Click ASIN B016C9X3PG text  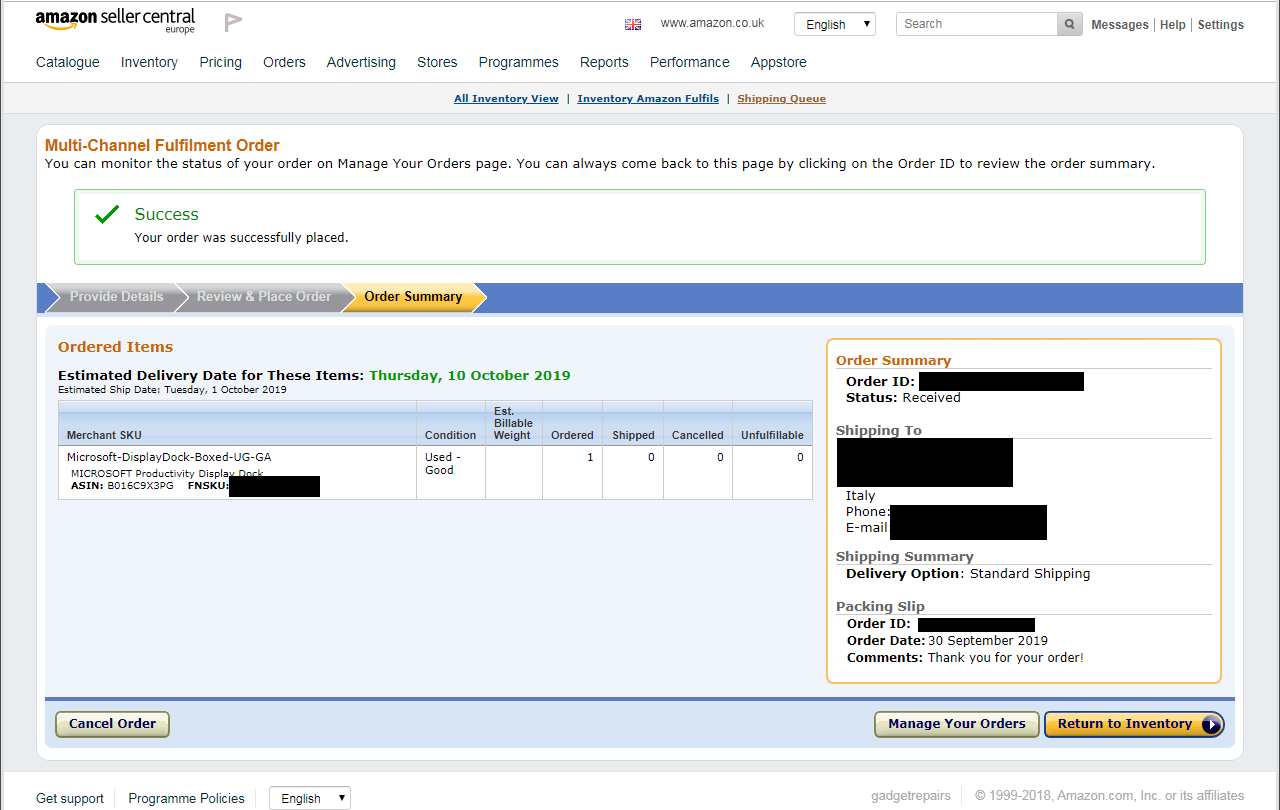click(122, 486)
